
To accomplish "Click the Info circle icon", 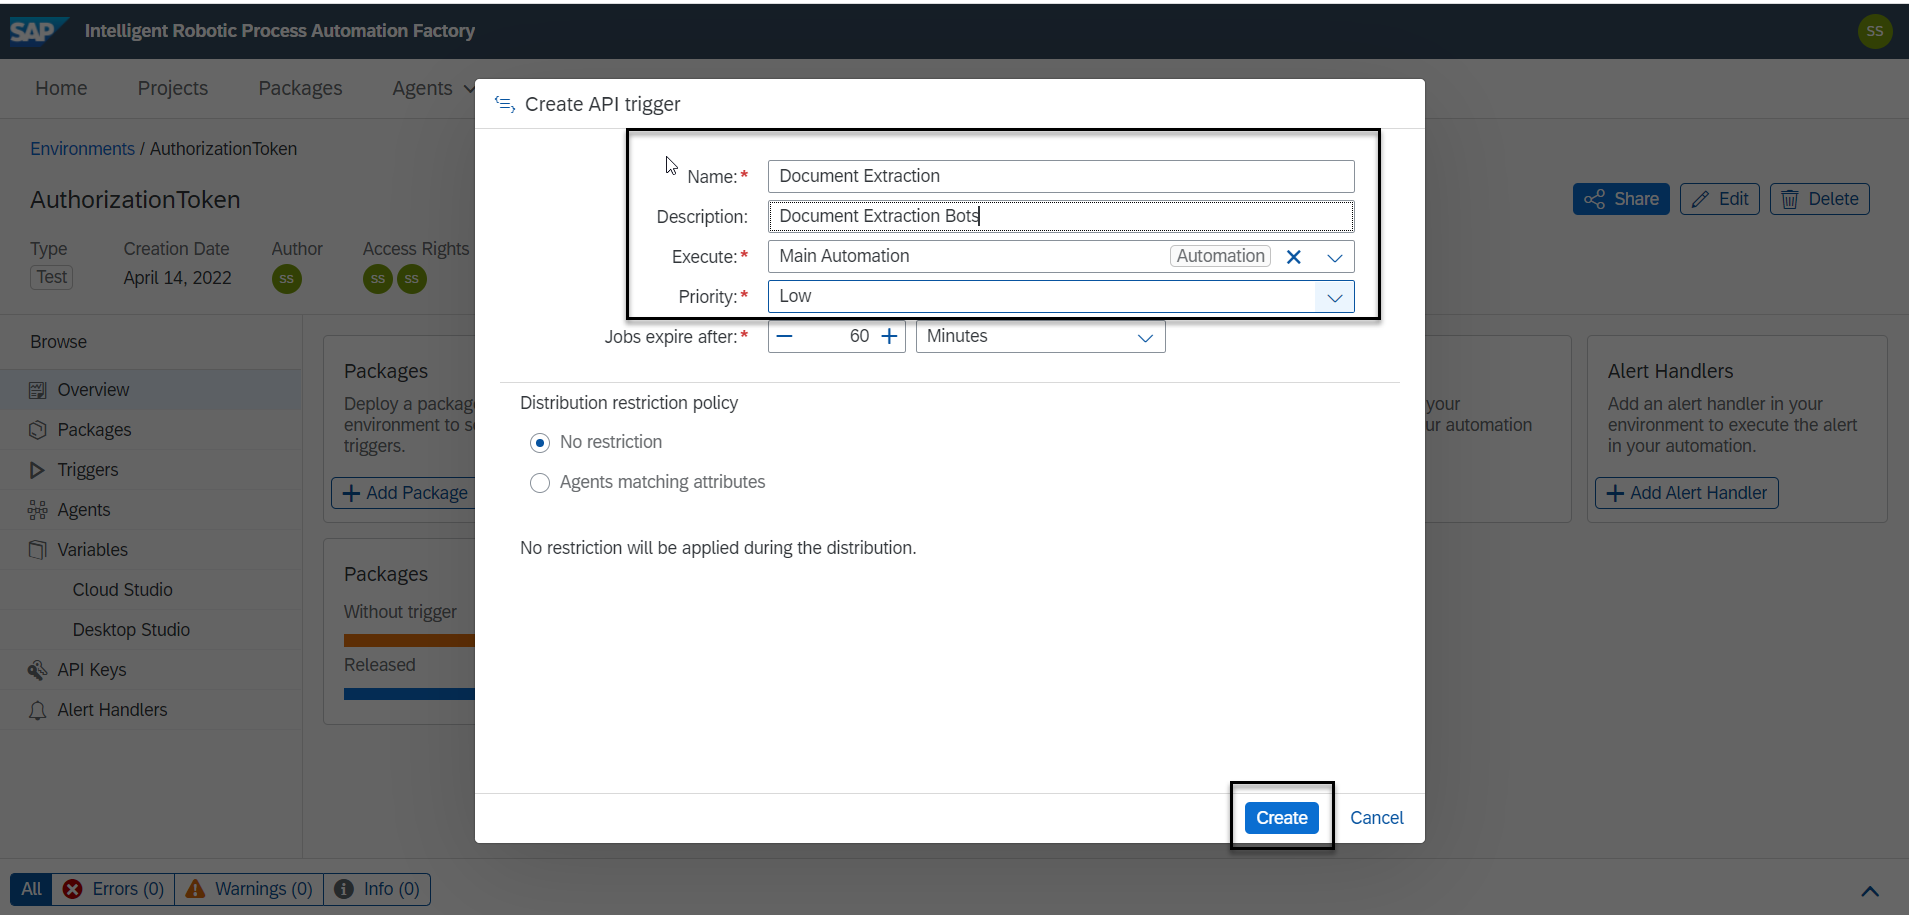I will click(344, 889).
